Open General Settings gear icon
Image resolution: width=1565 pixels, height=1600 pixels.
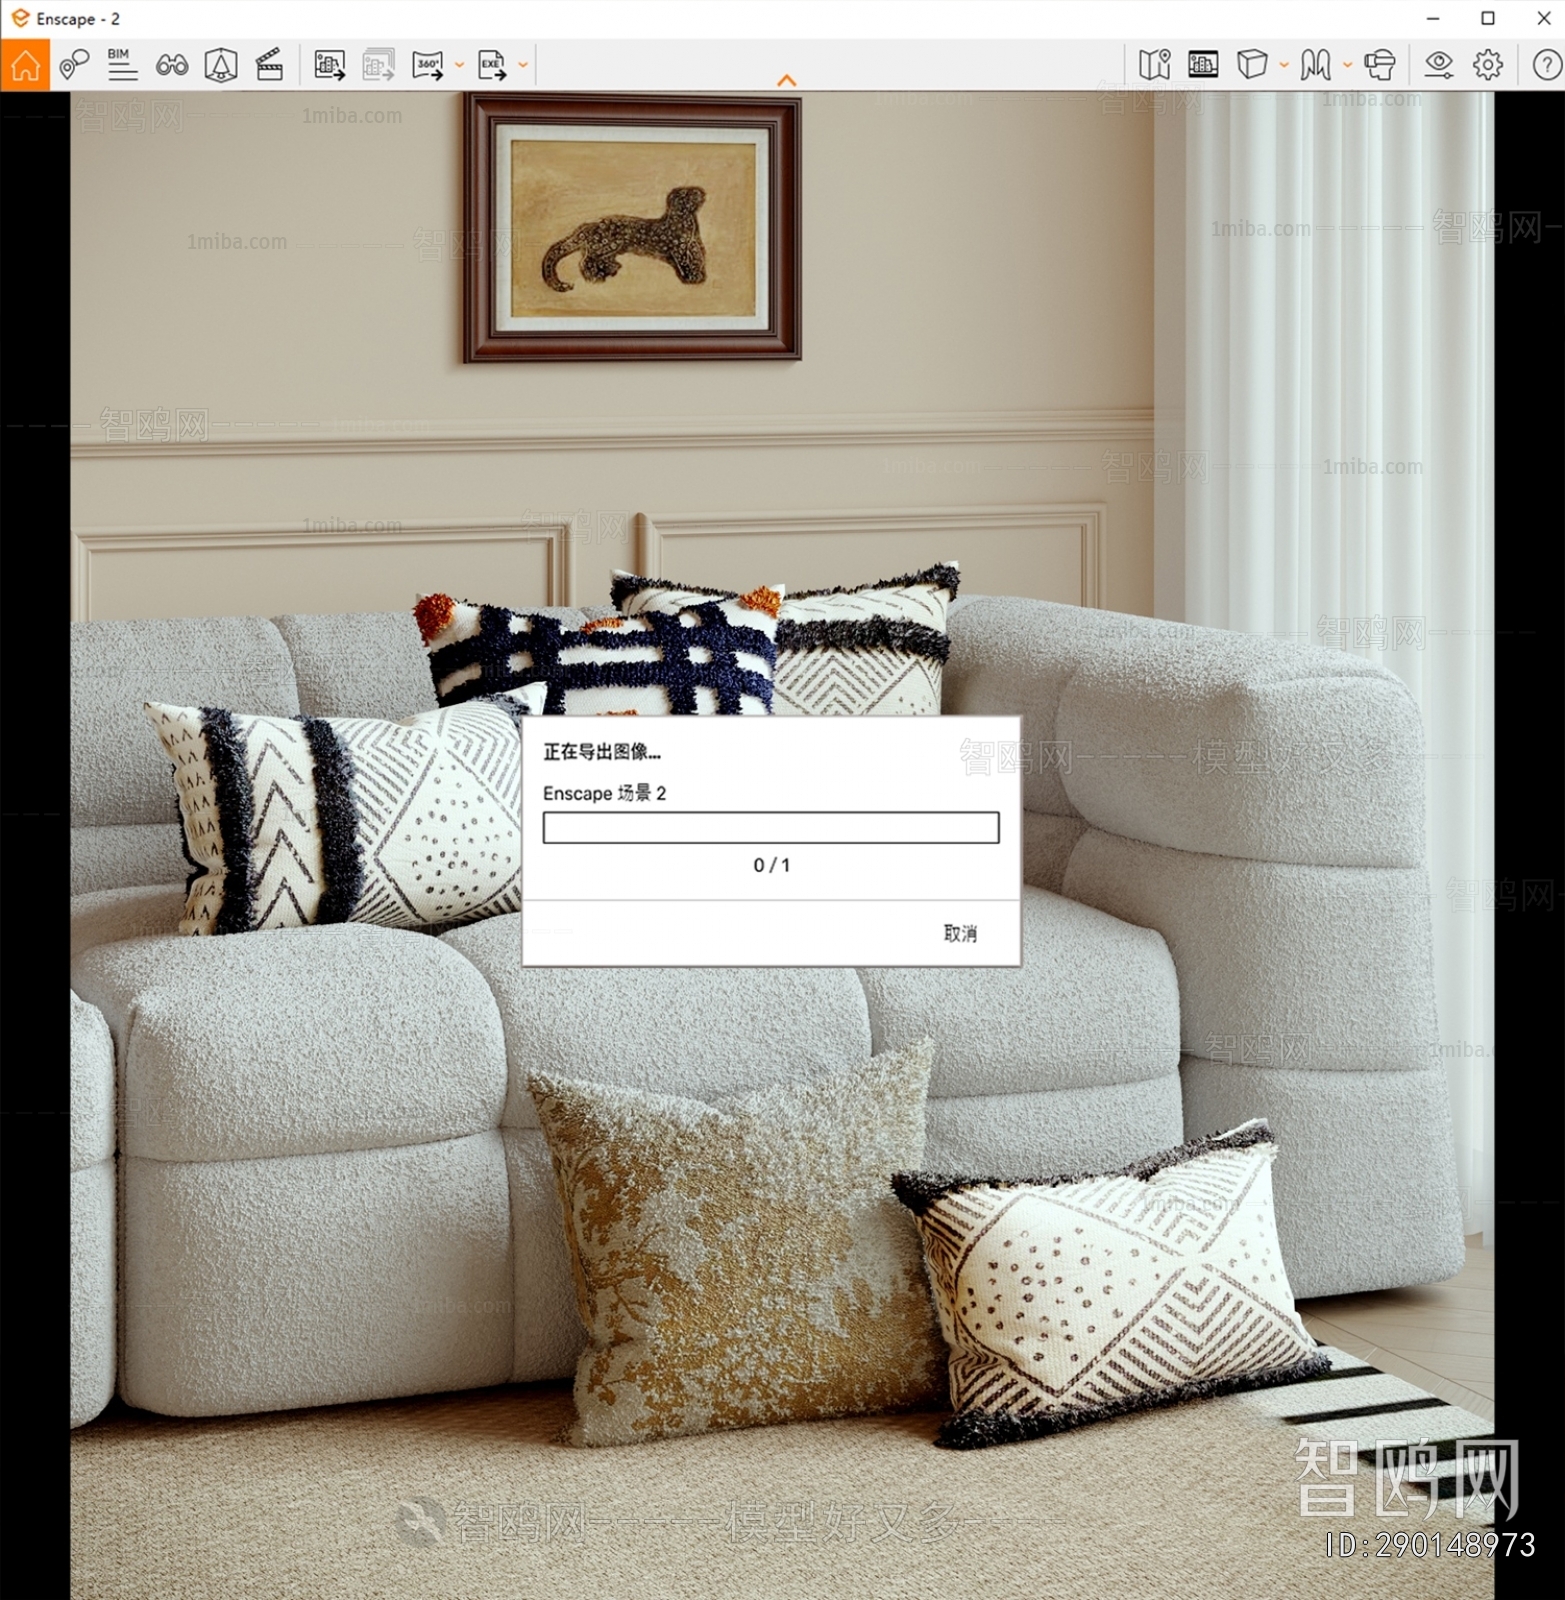[1488, 65]
